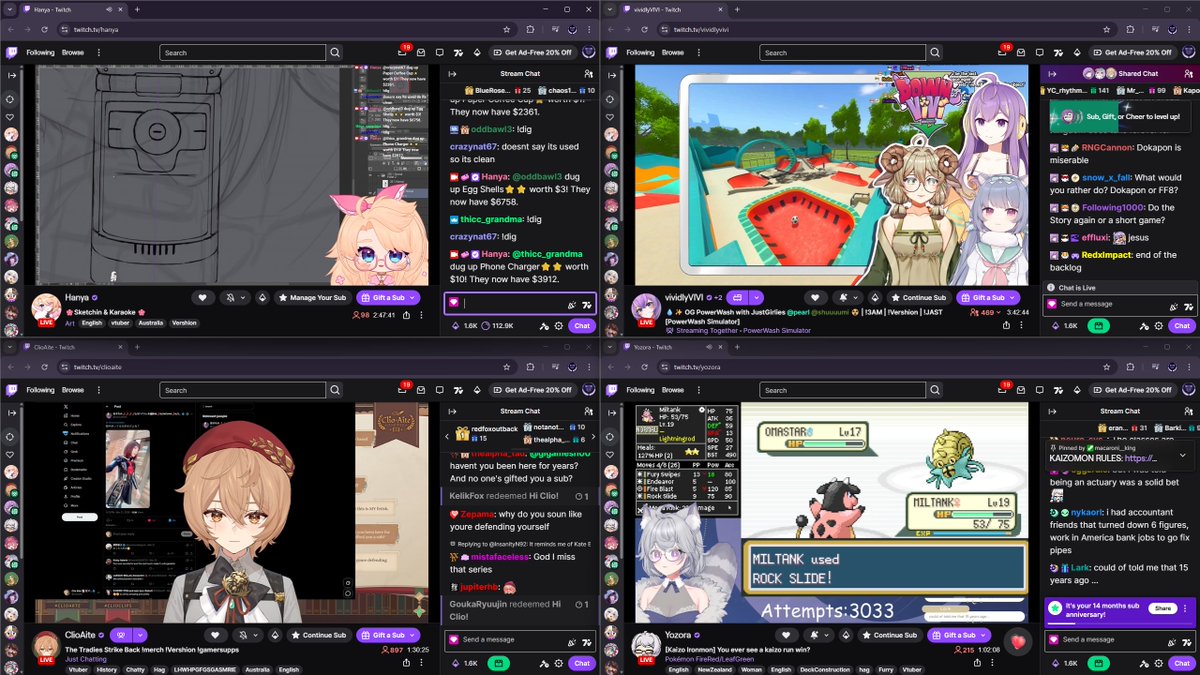
Task: Reload page in Yozora browser window
Action: (645, 367)
